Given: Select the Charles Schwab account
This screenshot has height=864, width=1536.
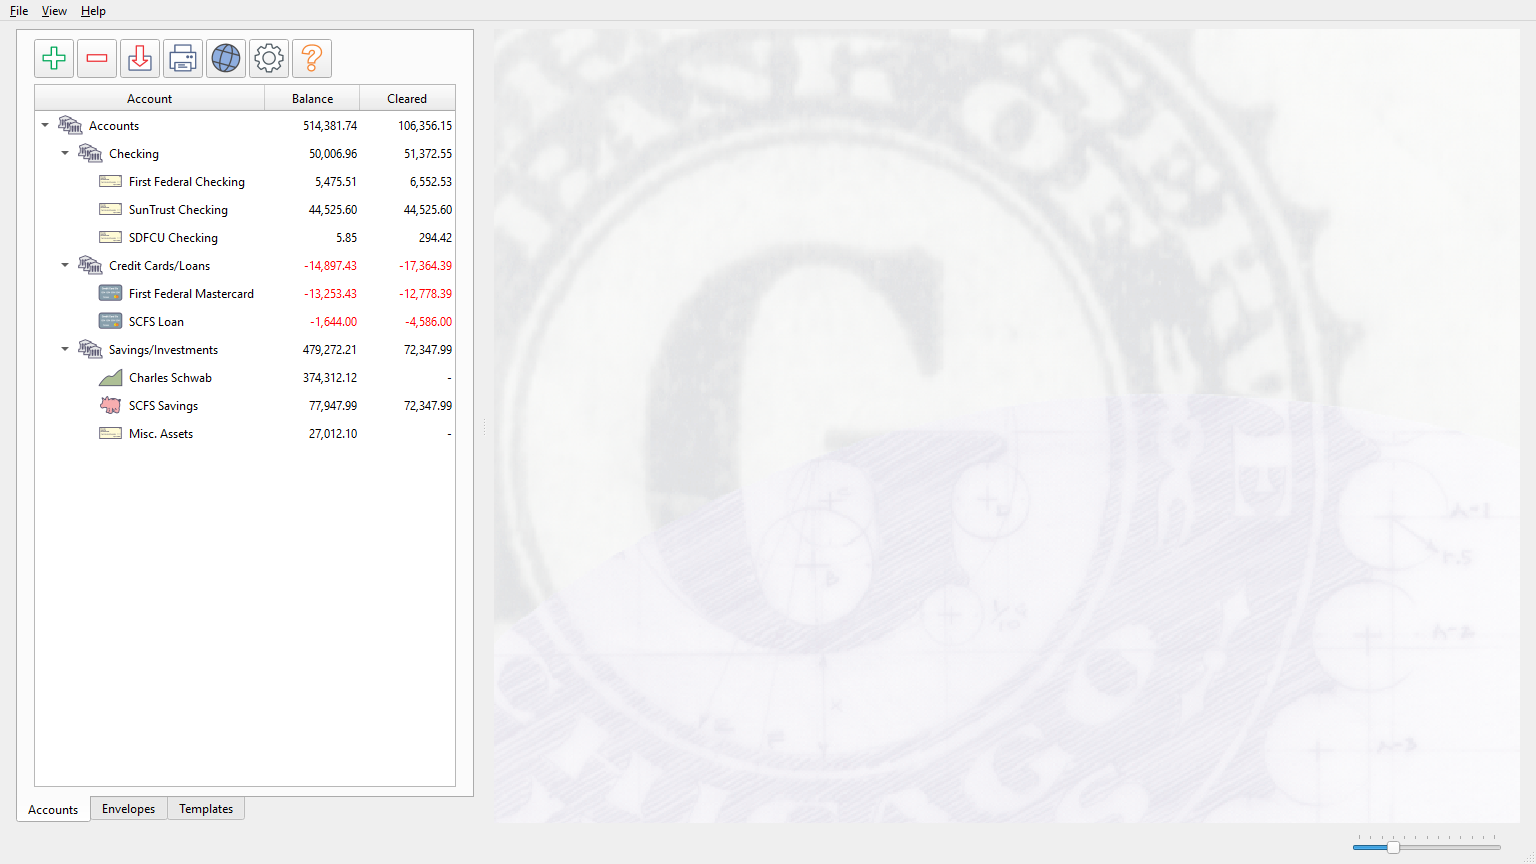Looking at the screenshot, I should 170,378.
